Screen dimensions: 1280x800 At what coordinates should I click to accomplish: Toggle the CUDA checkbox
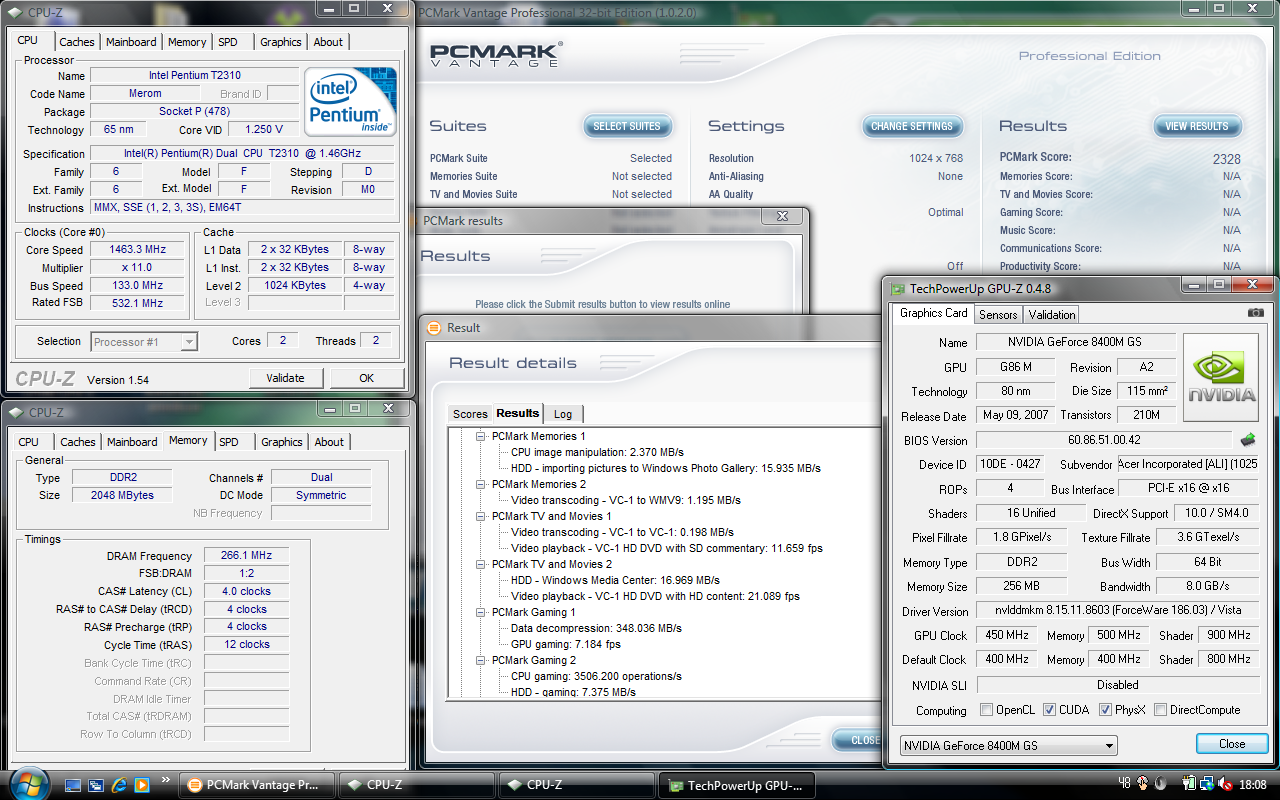click(1049, 710)
